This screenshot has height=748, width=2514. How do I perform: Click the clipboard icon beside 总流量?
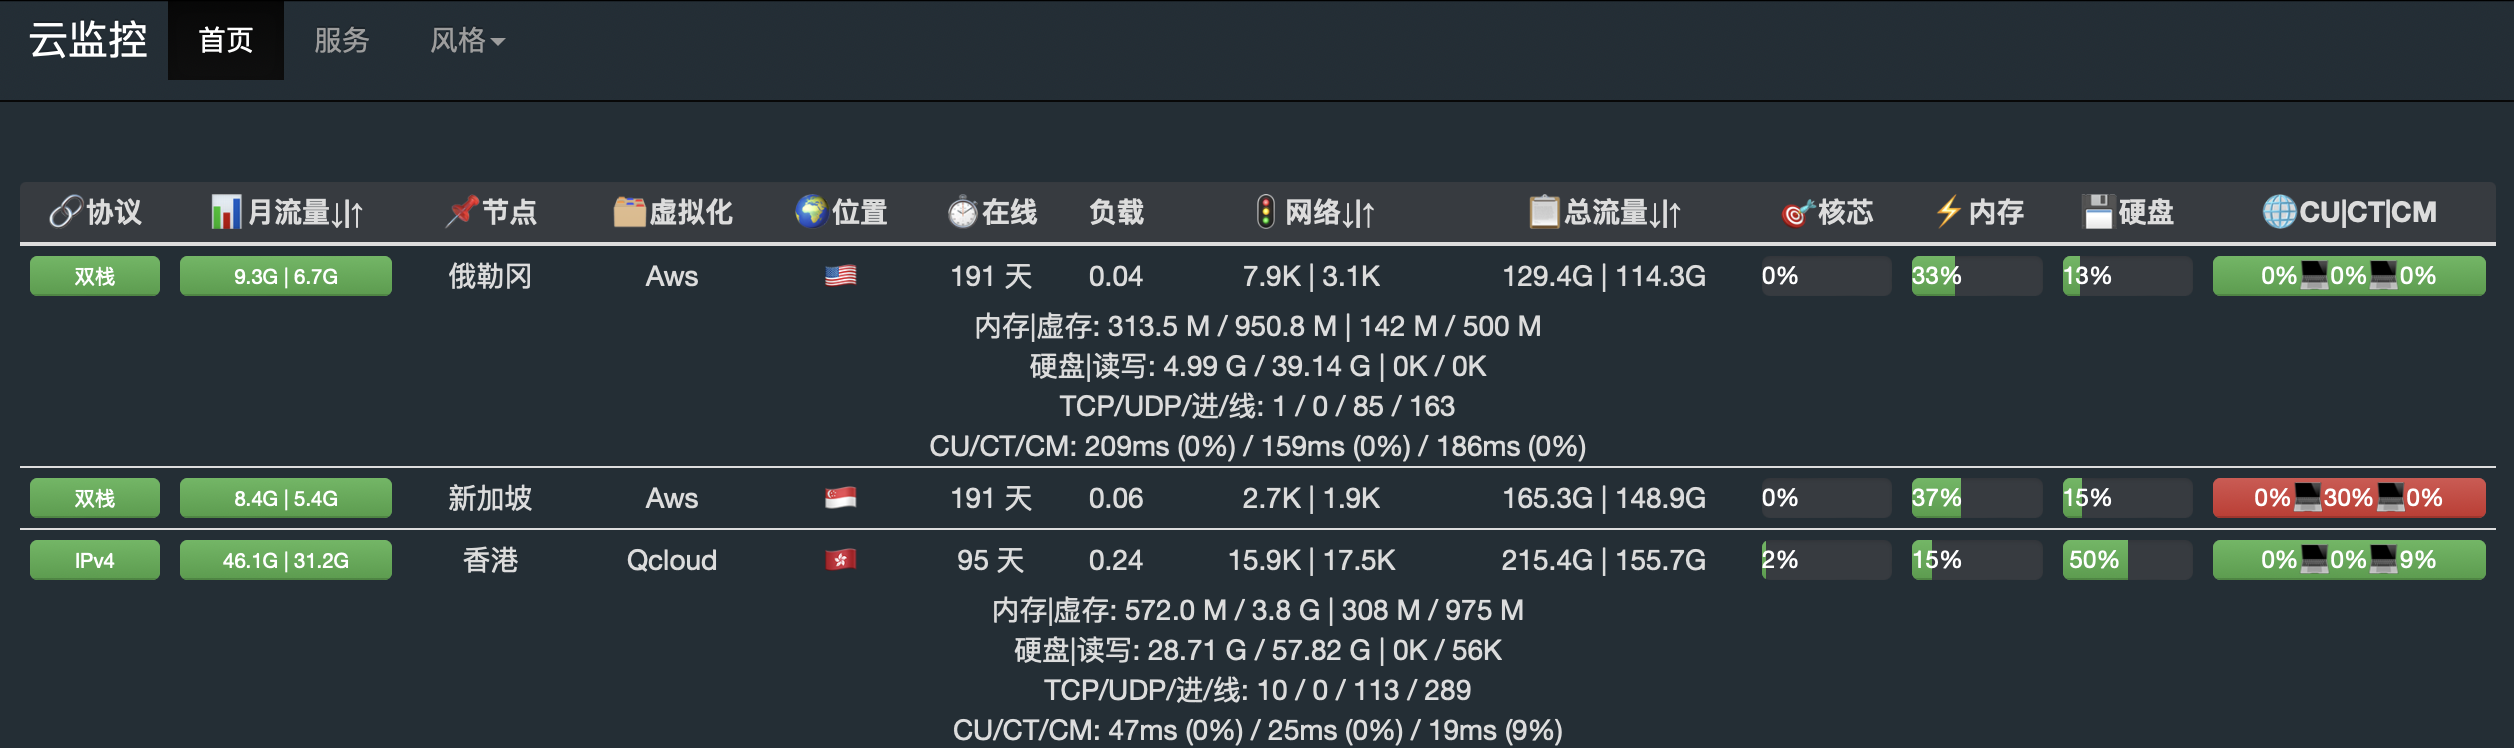[1544, 212]
